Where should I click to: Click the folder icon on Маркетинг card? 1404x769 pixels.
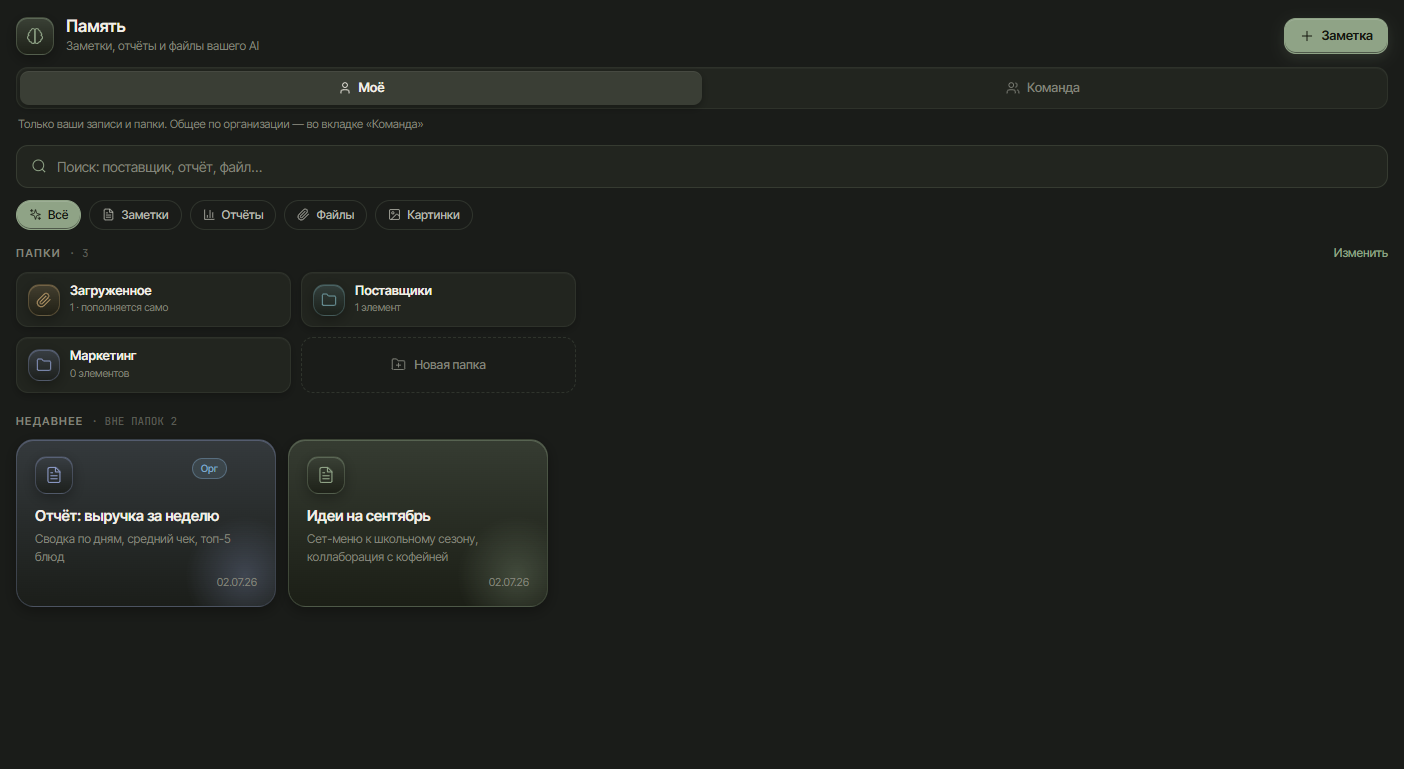pos(44,365)
